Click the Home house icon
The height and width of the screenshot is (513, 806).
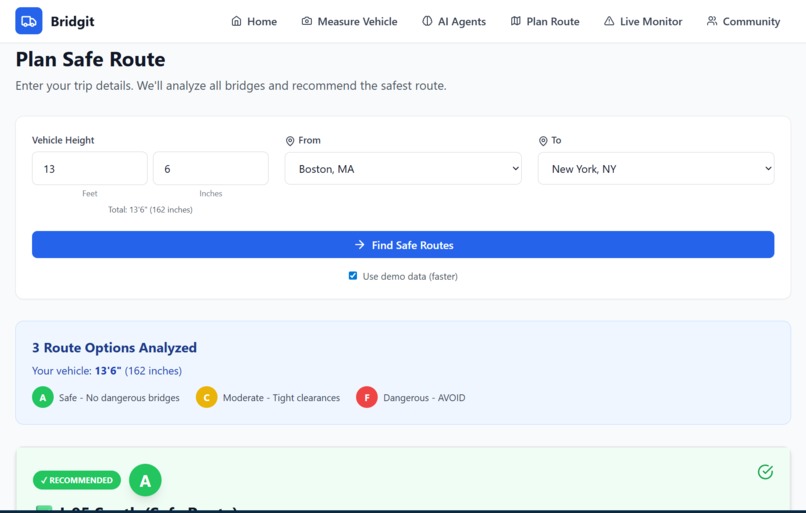click(236, 21)
